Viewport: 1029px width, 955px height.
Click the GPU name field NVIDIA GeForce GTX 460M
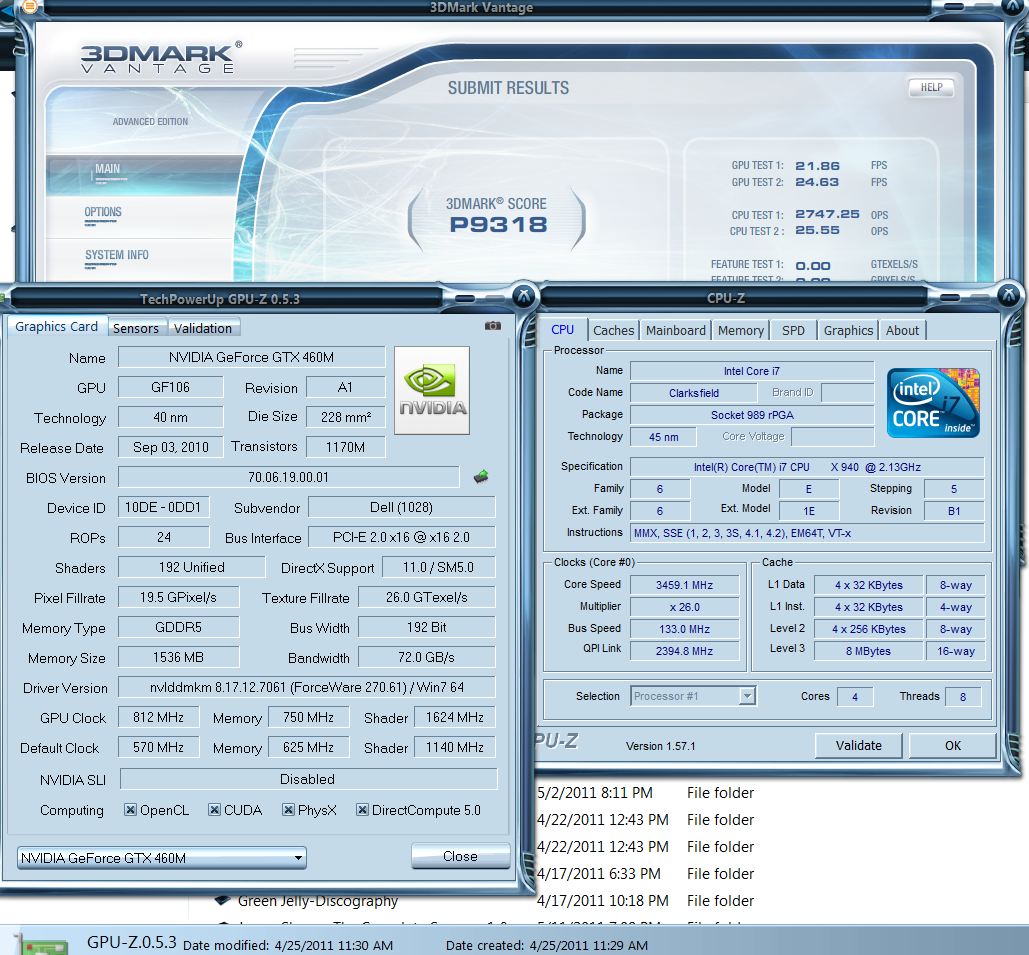(251, 357)
